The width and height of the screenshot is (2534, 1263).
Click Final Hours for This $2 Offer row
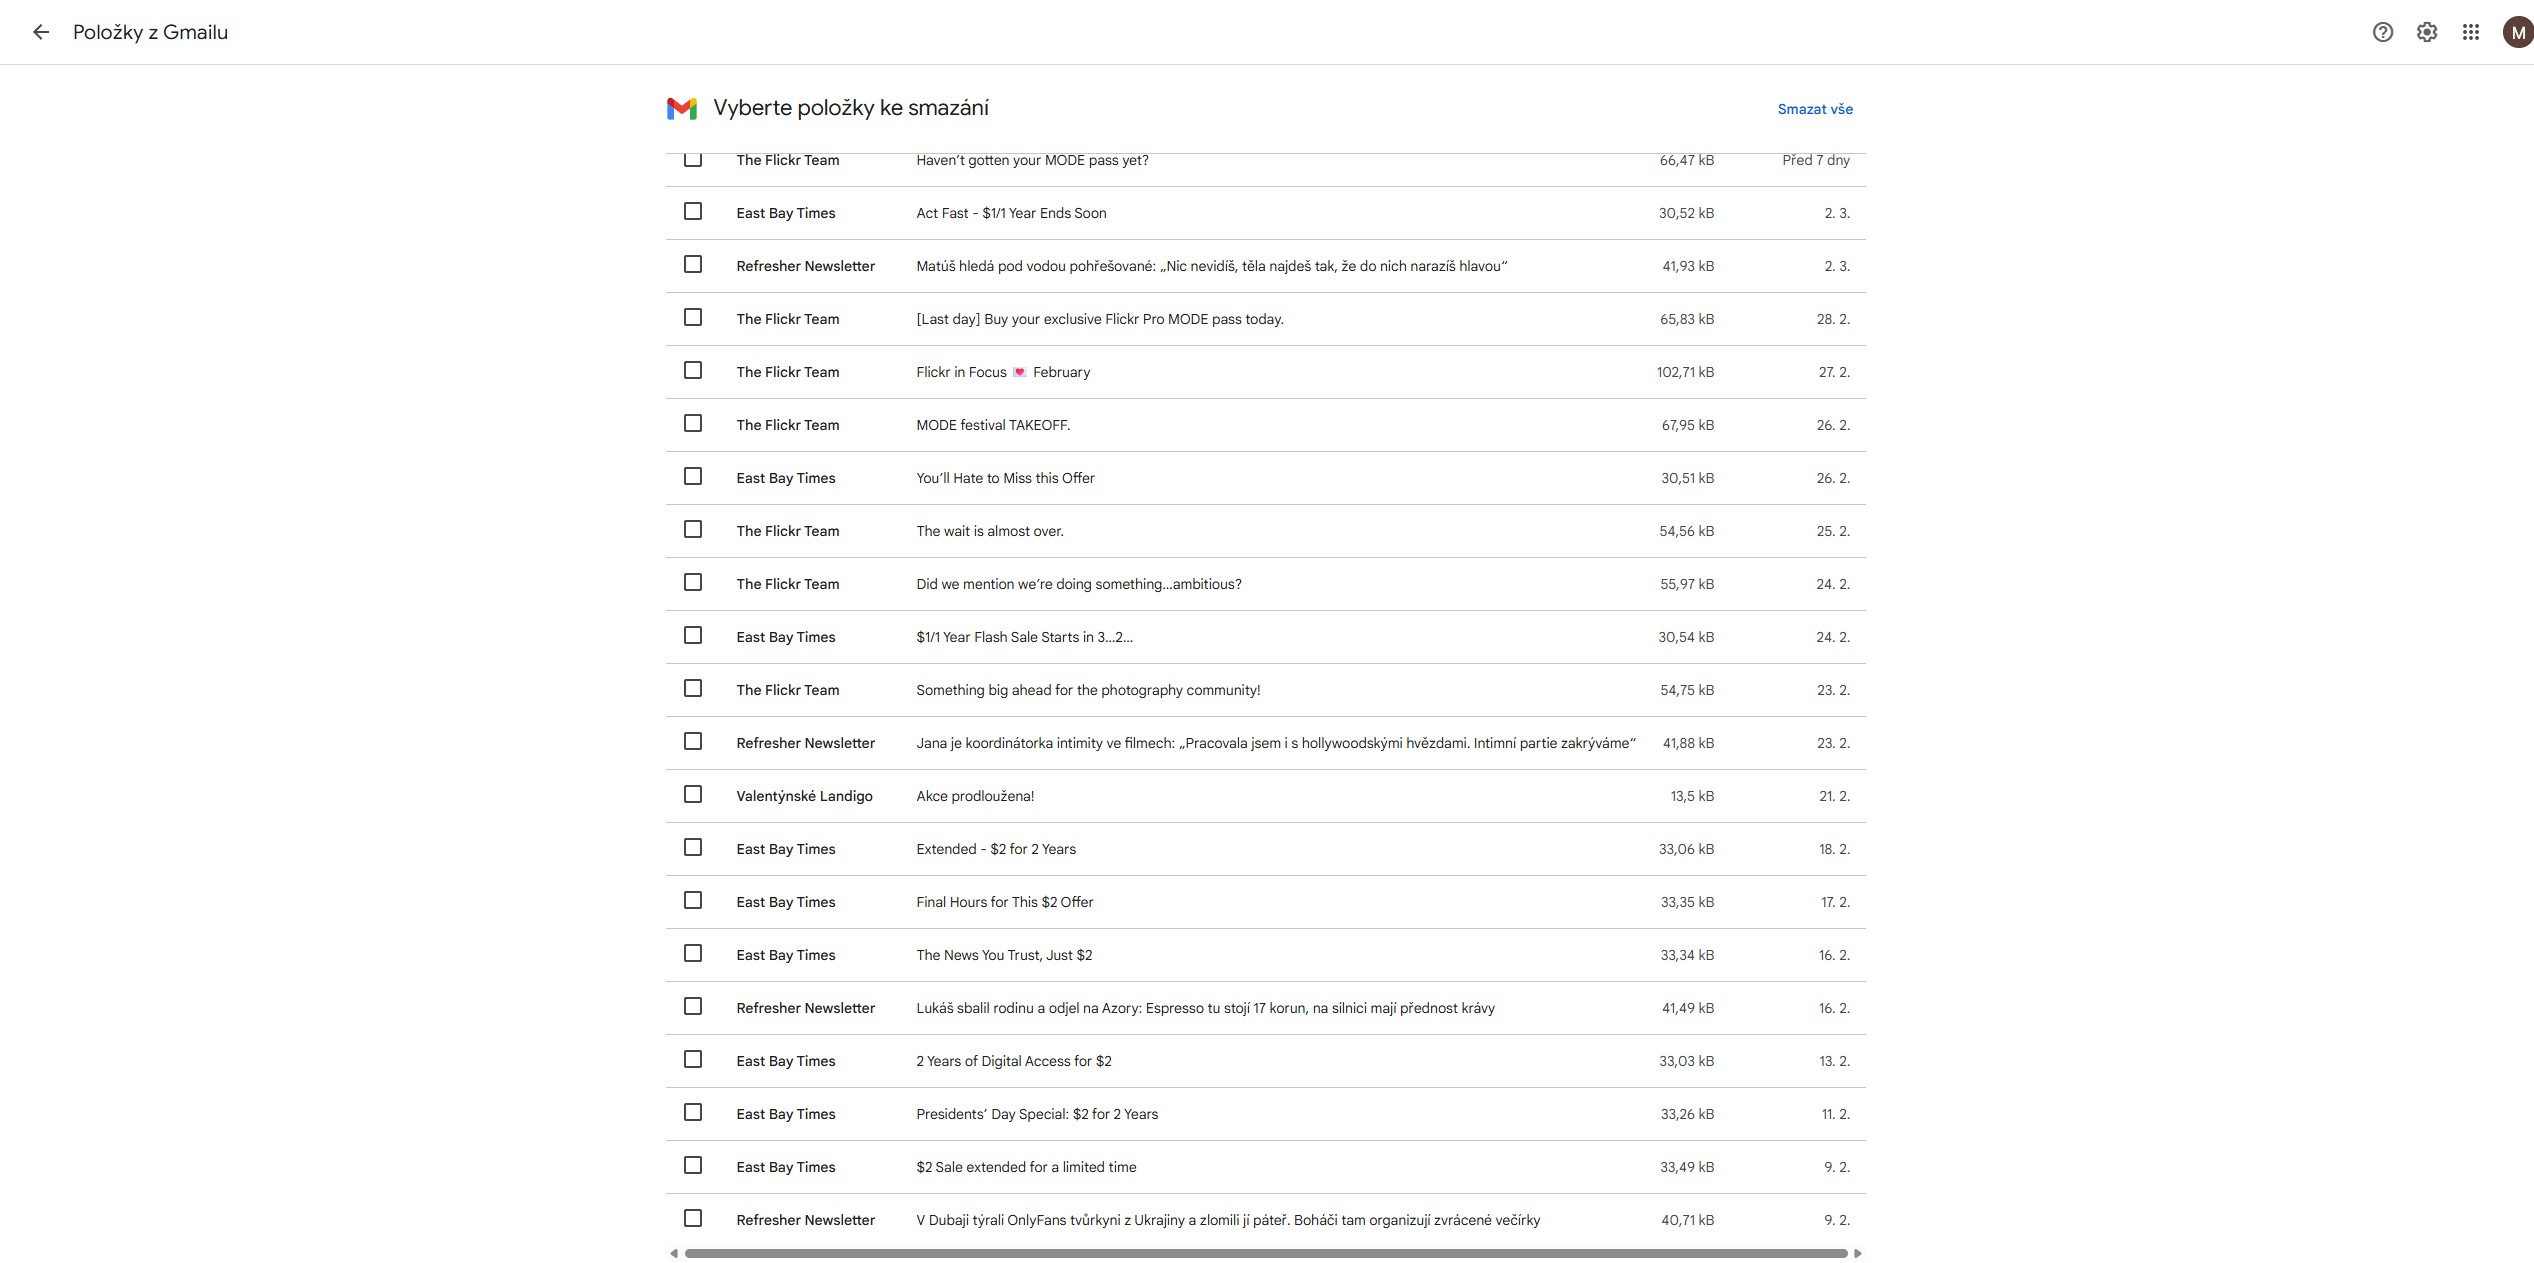tap(1004, 902)
